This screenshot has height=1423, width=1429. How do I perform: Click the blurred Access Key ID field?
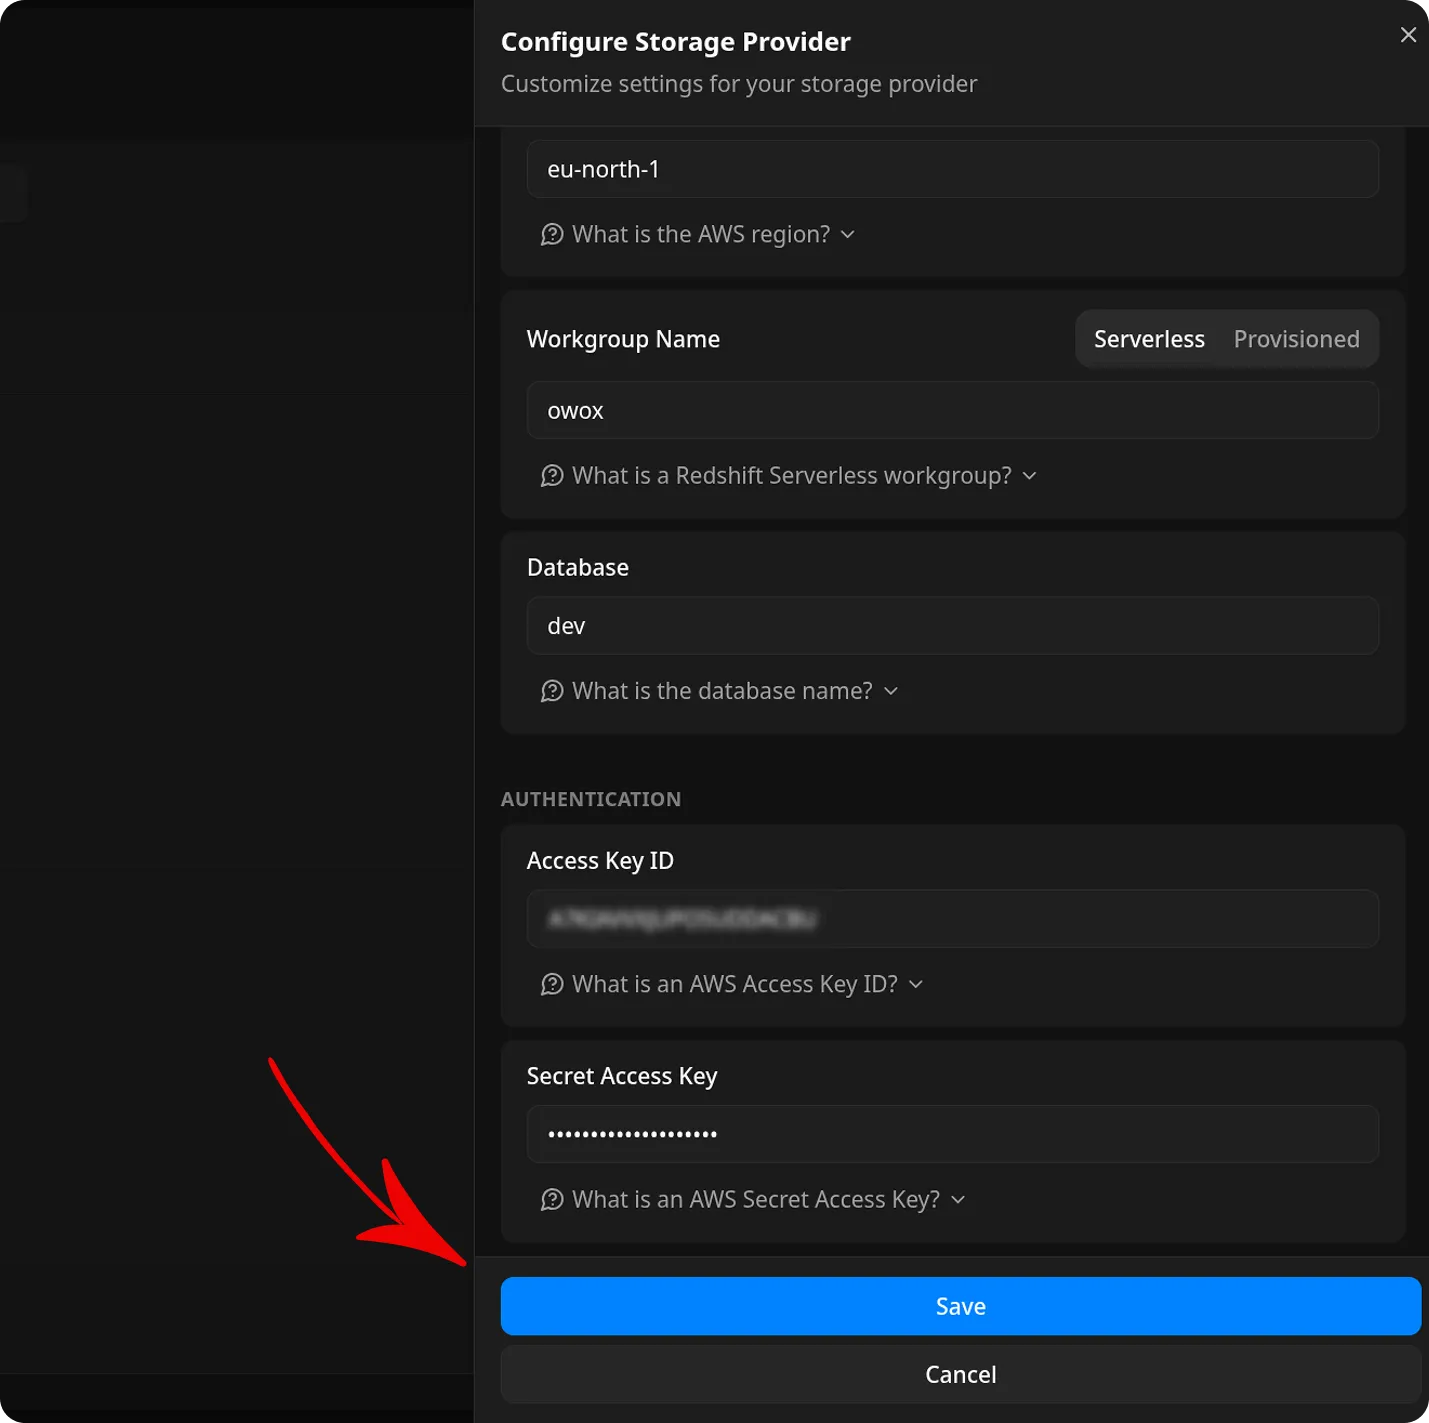[x=952, y=919]
